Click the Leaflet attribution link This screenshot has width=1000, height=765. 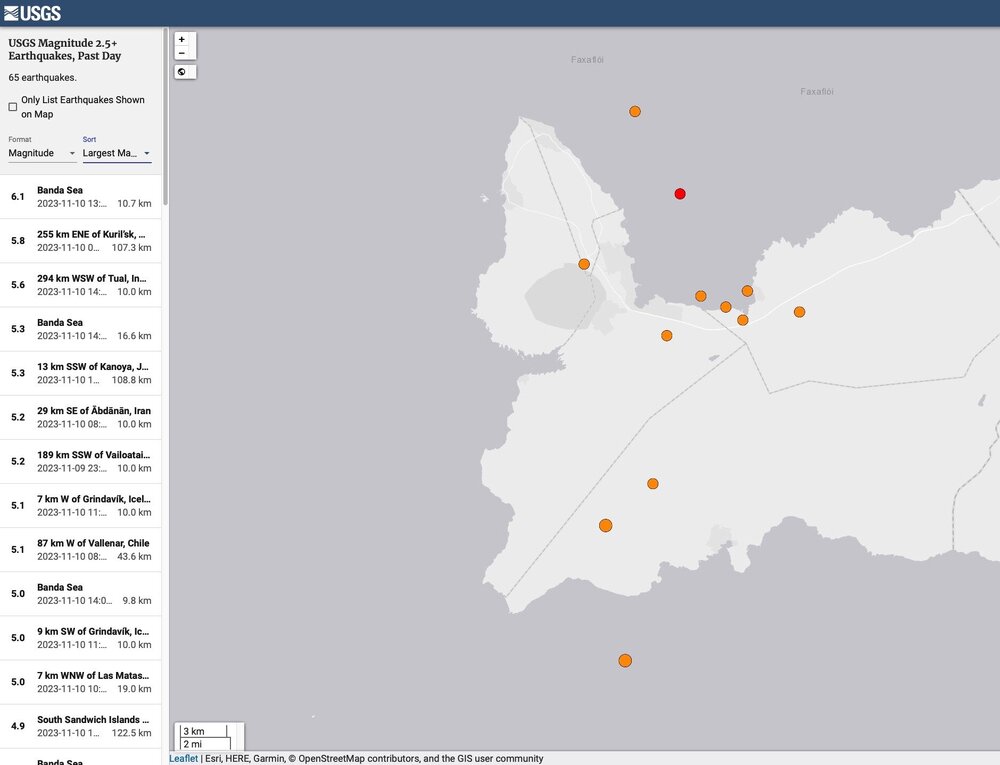[183, 758]
